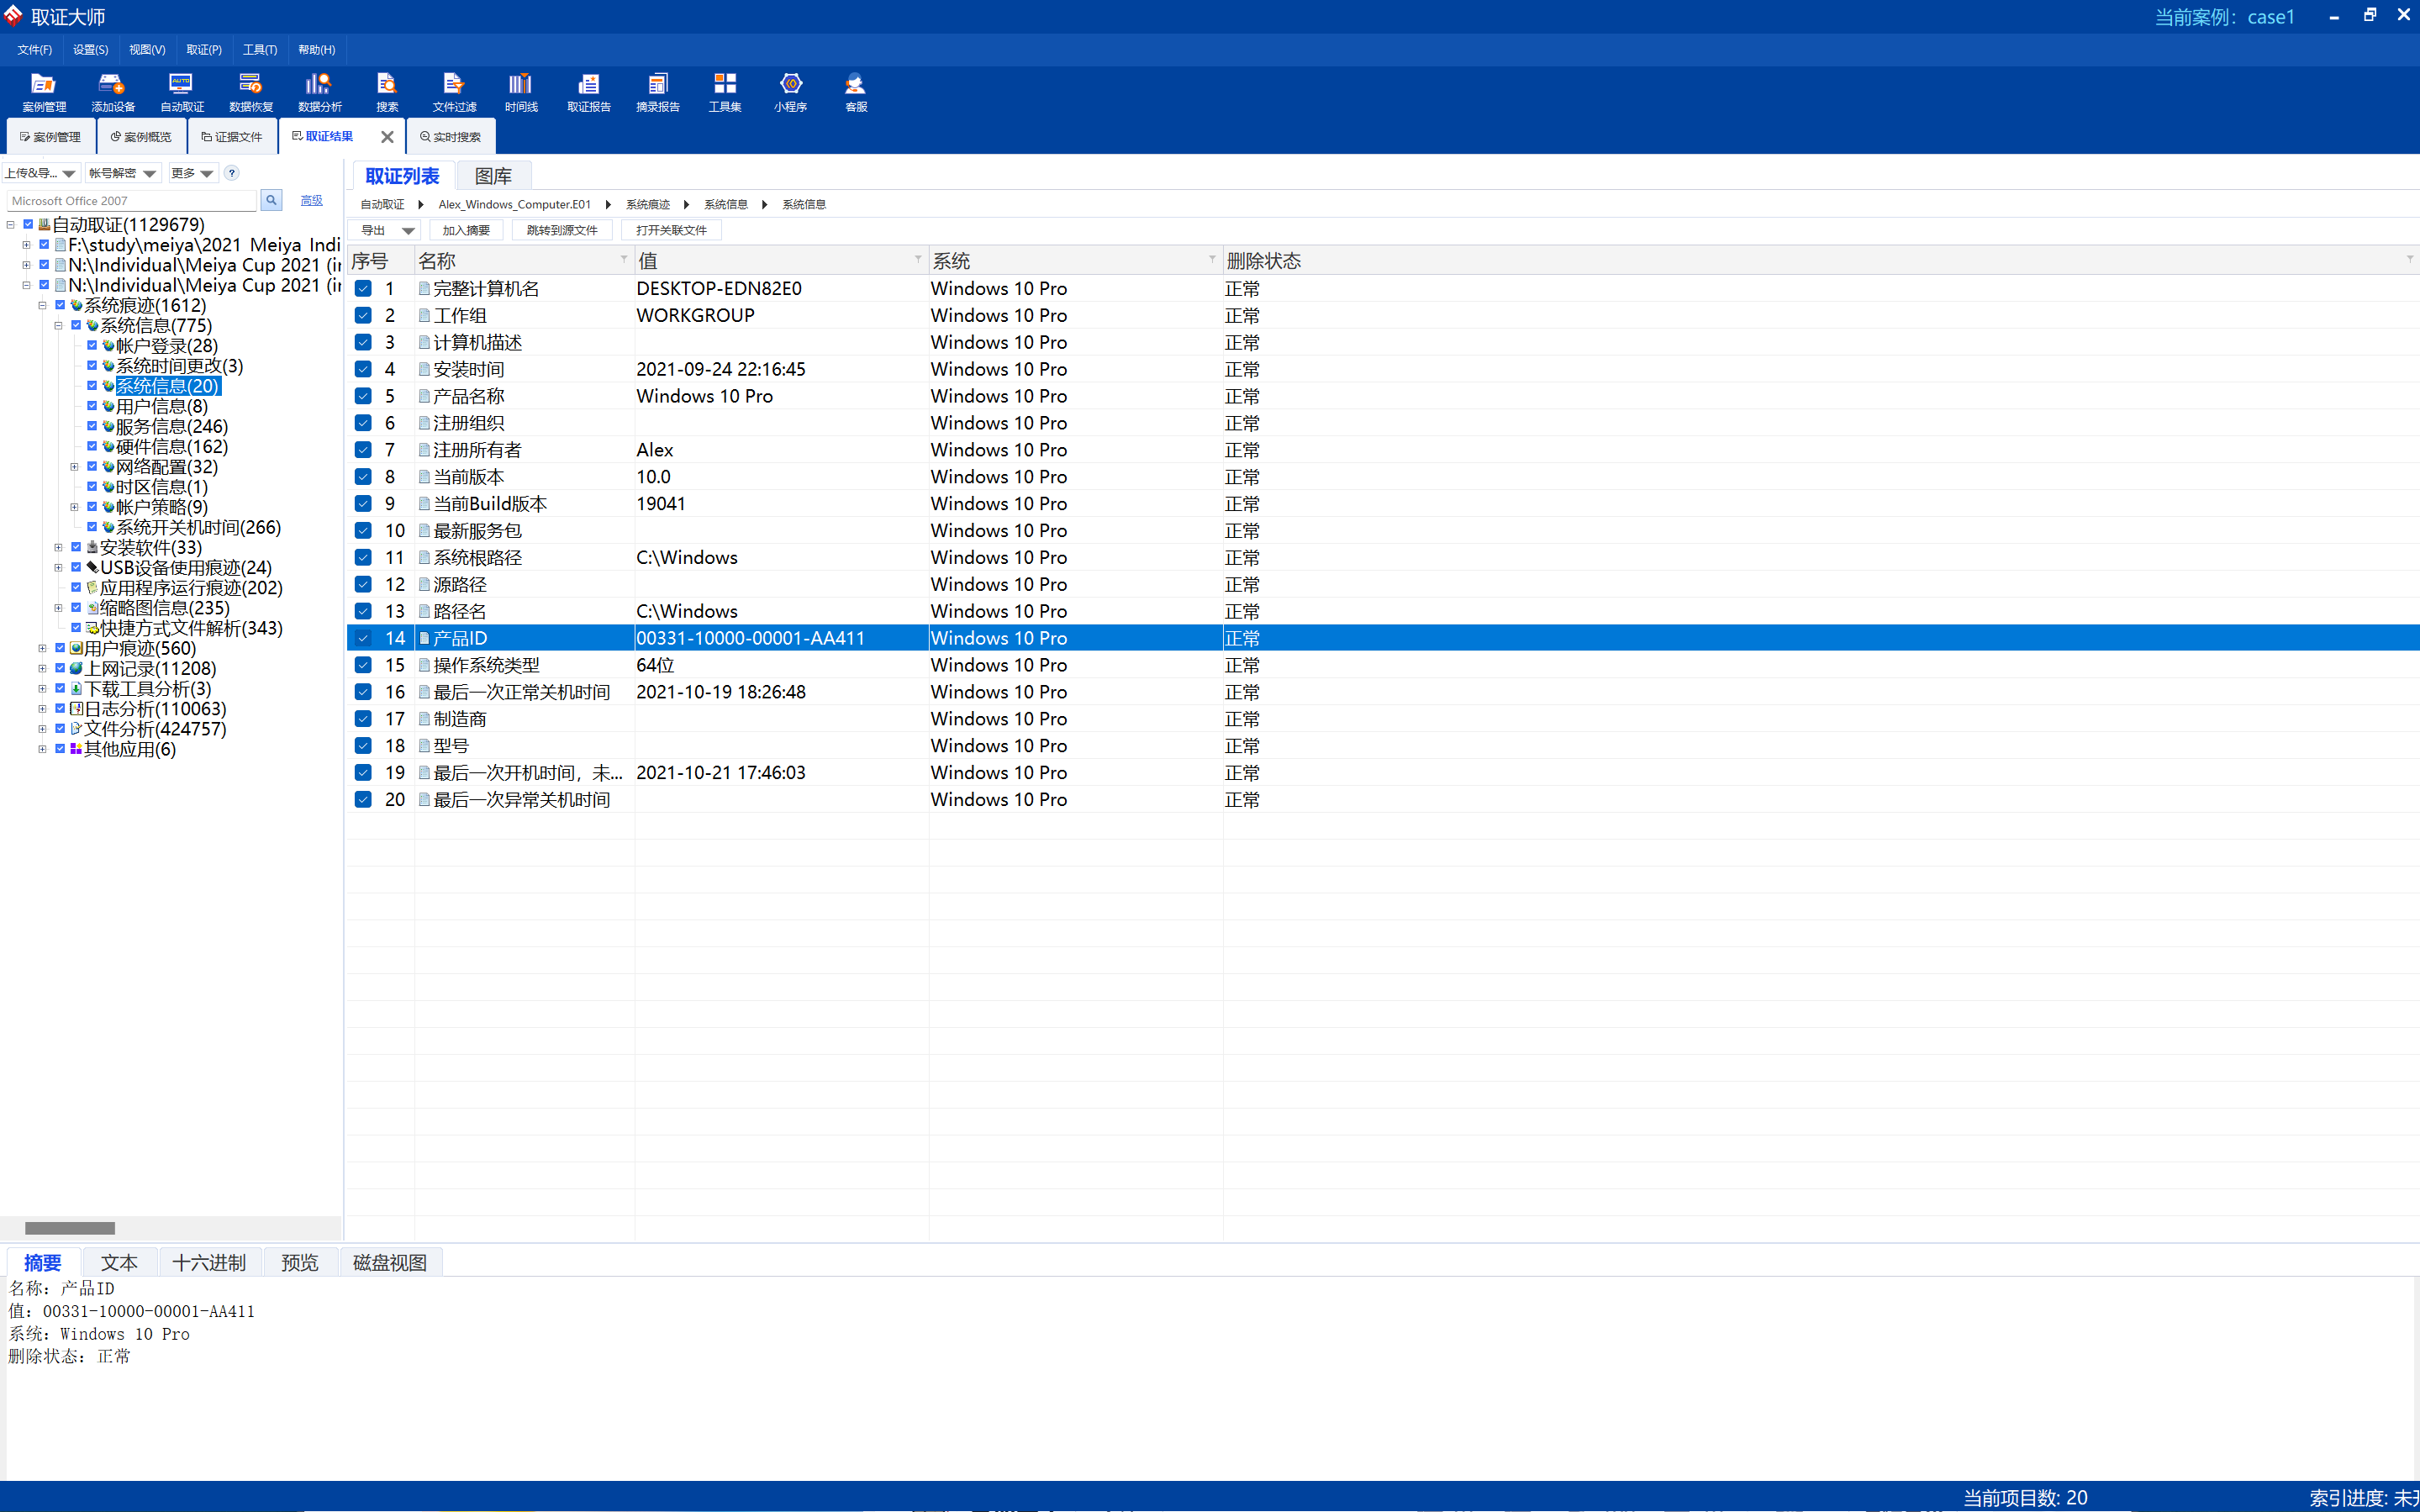Open the 数据恢复 tool
The height and width of the screenshot is (1512, 2420).
coord(250,84)
